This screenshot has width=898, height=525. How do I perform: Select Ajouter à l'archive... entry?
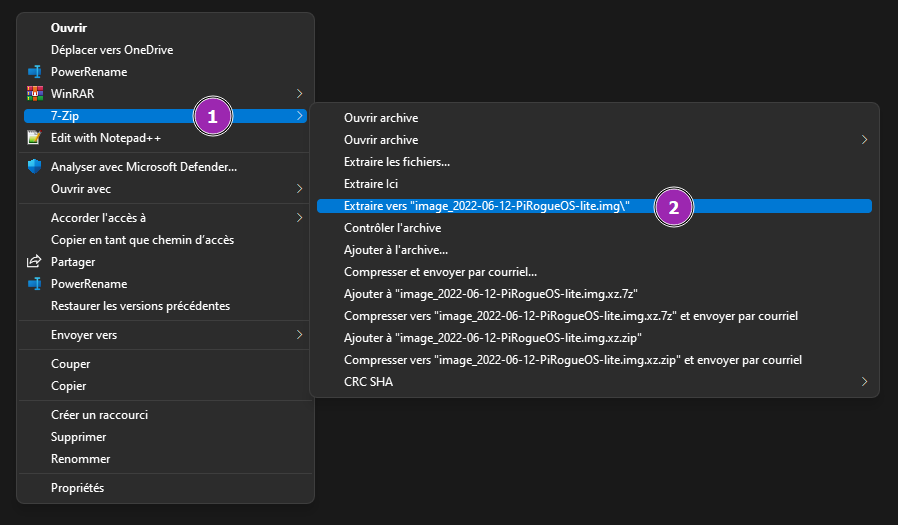(396, 250)
